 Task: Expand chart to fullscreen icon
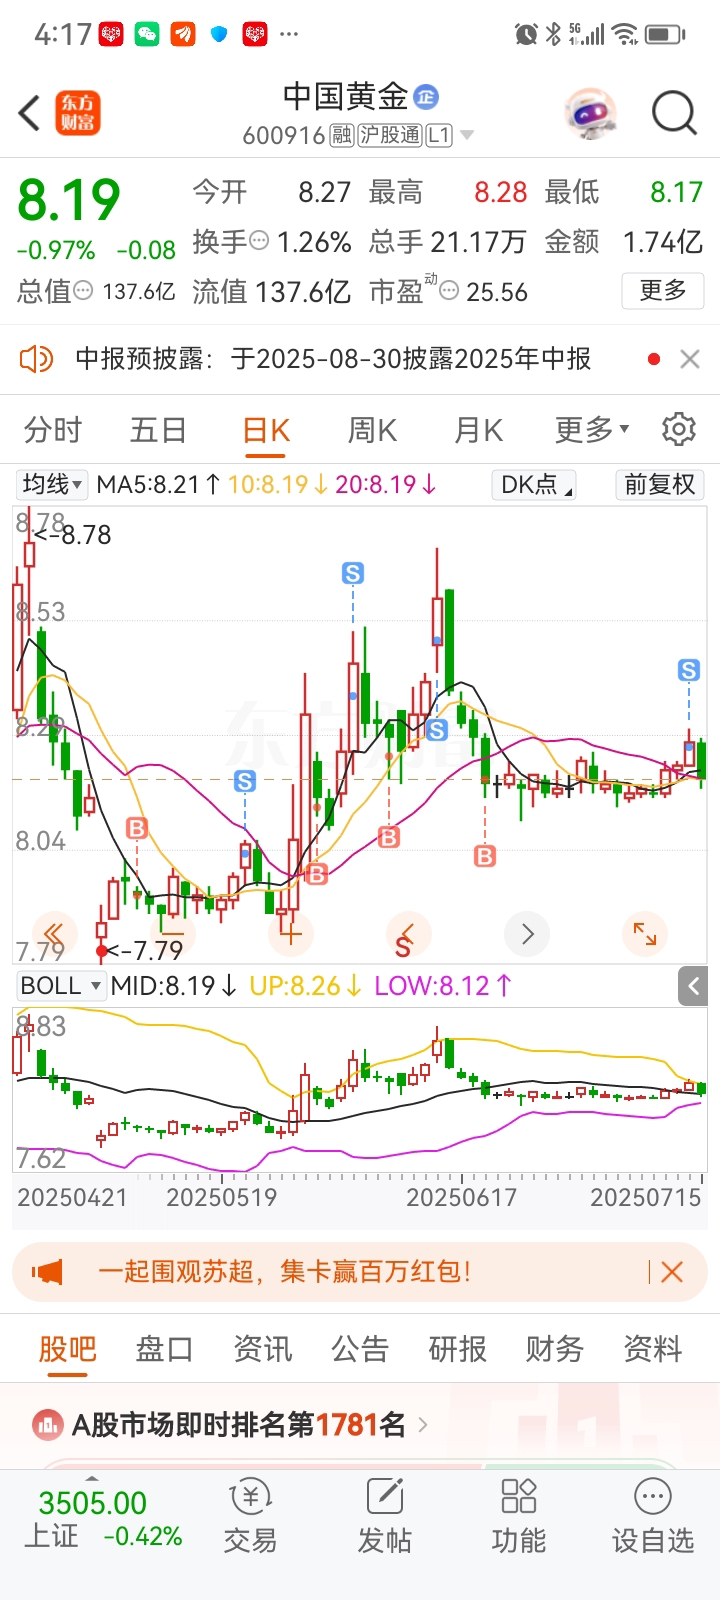[645, 935]
